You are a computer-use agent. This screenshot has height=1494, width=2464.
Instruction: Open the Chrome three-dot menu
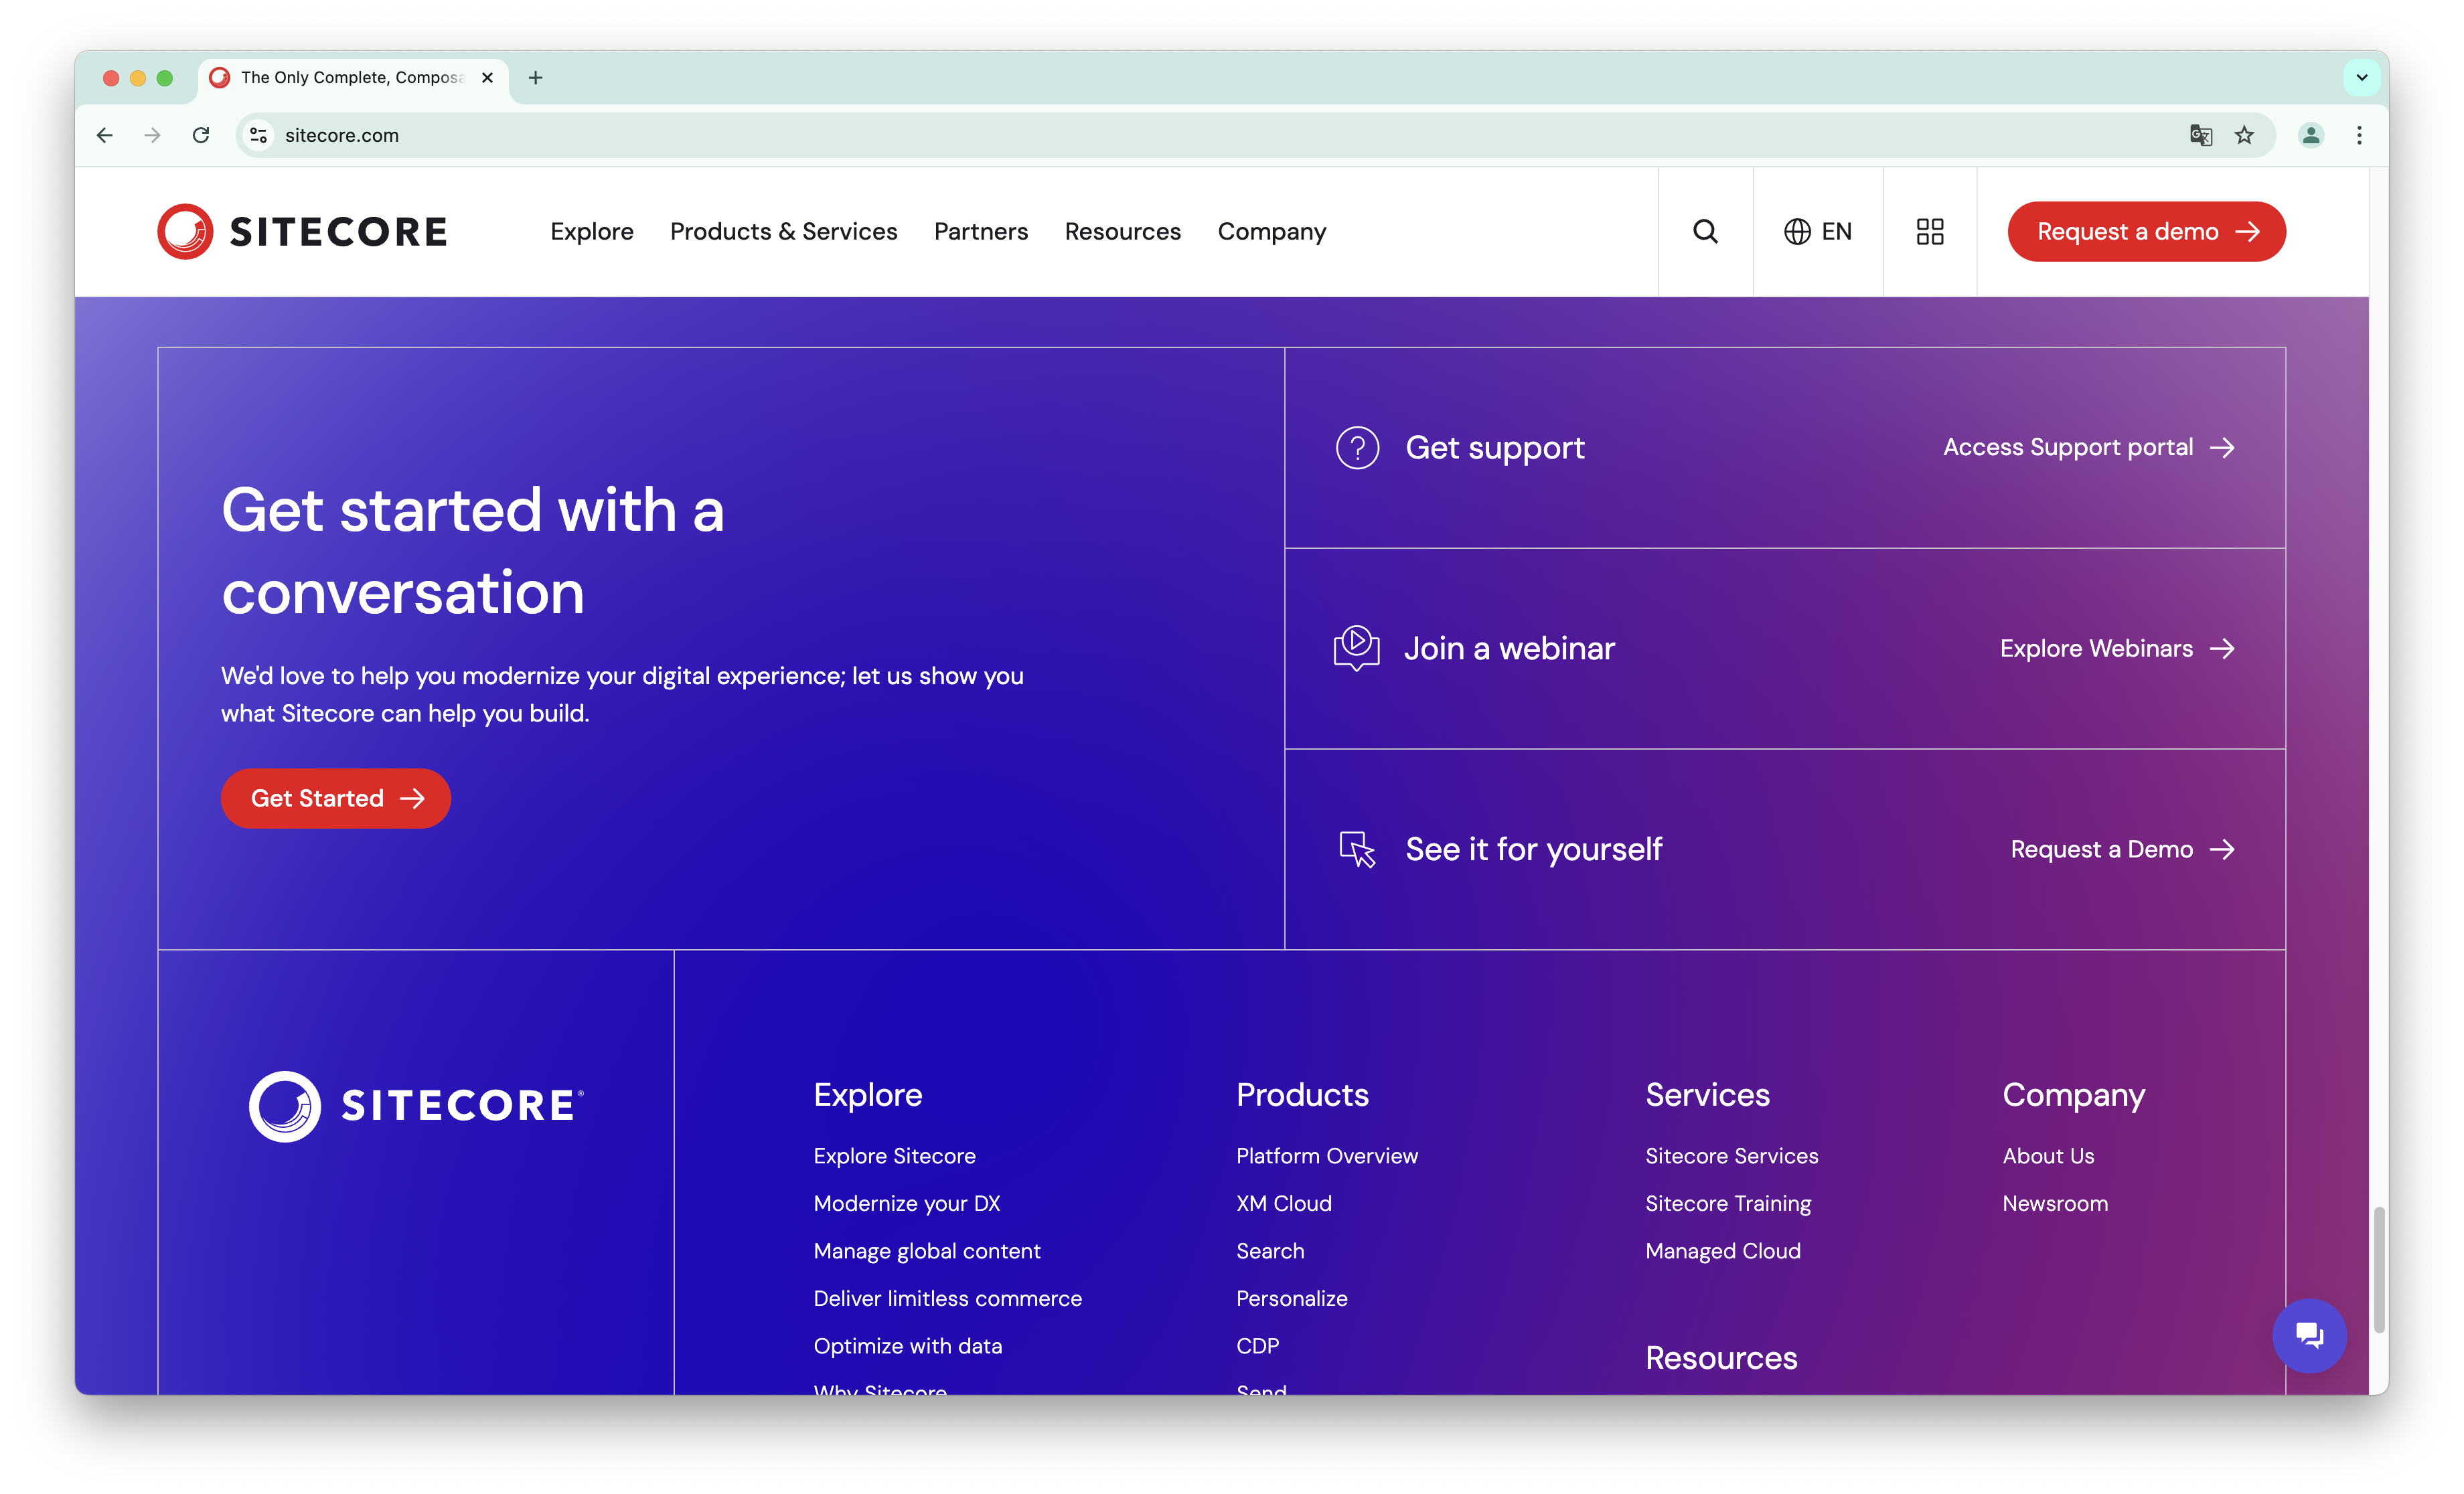click(2359, 135)
